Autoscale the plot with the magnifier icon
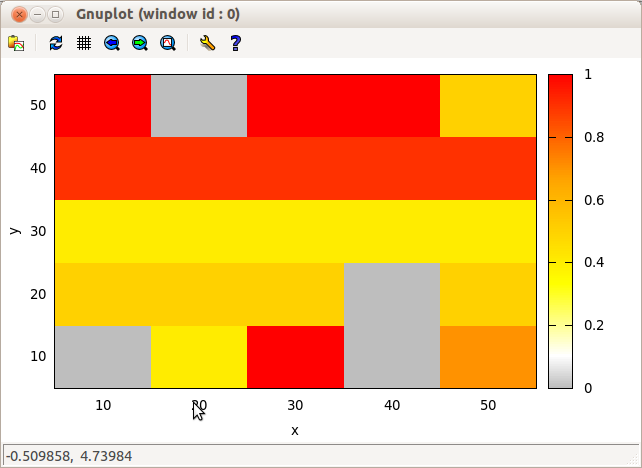Image resolution: width=642 pixels, height=468 pixels. click(168, 43)
